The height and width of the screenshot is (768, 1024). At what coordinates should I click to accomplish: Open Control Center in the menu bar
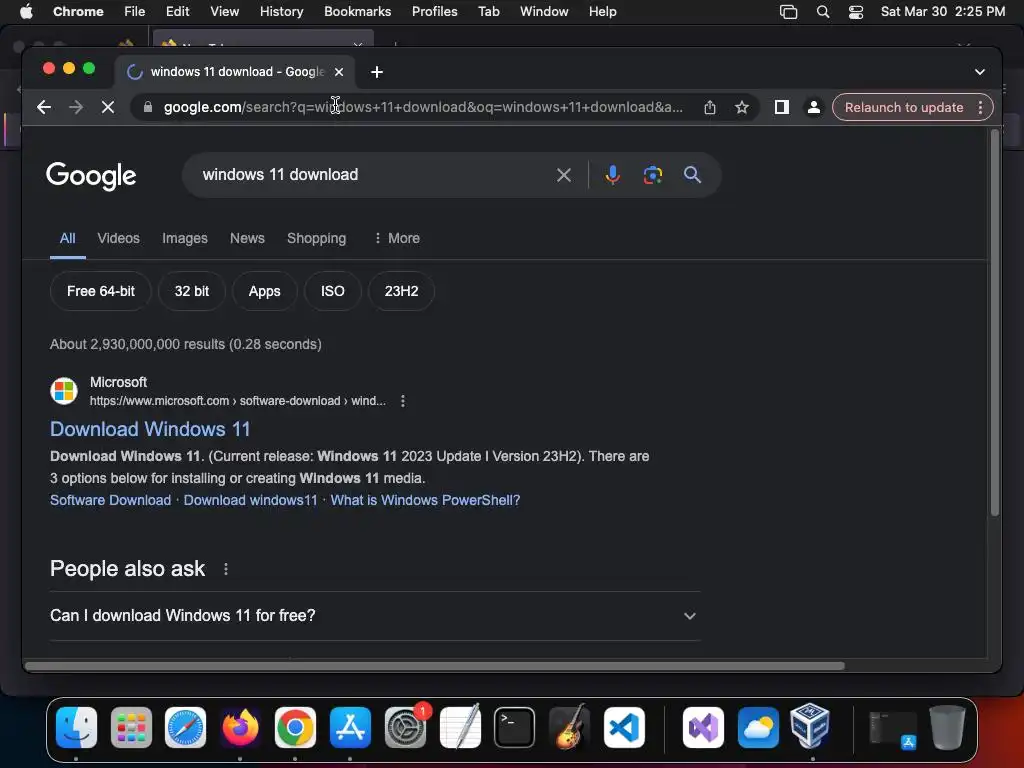coord(856,11)
